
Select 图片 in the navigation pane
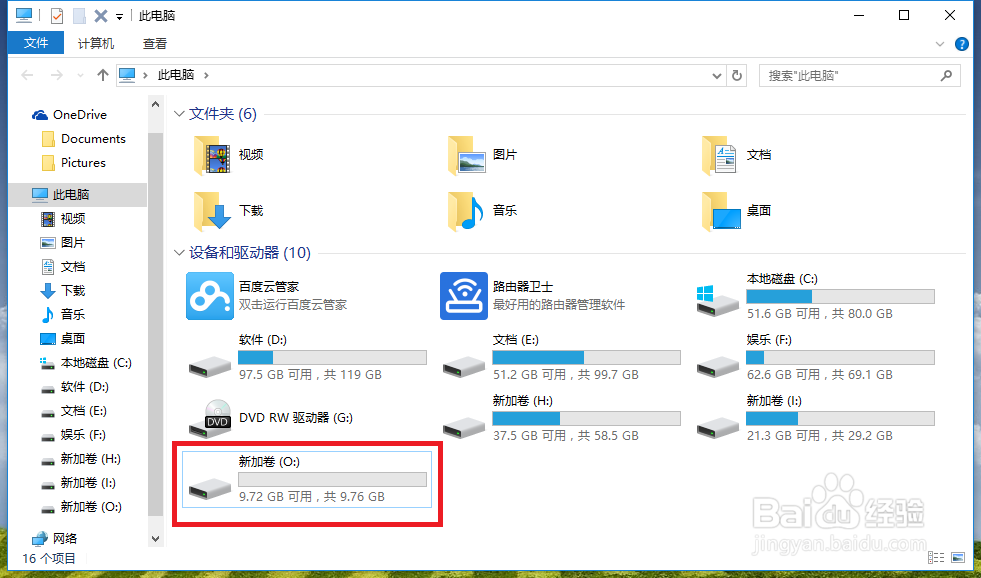tap(63, 243)
